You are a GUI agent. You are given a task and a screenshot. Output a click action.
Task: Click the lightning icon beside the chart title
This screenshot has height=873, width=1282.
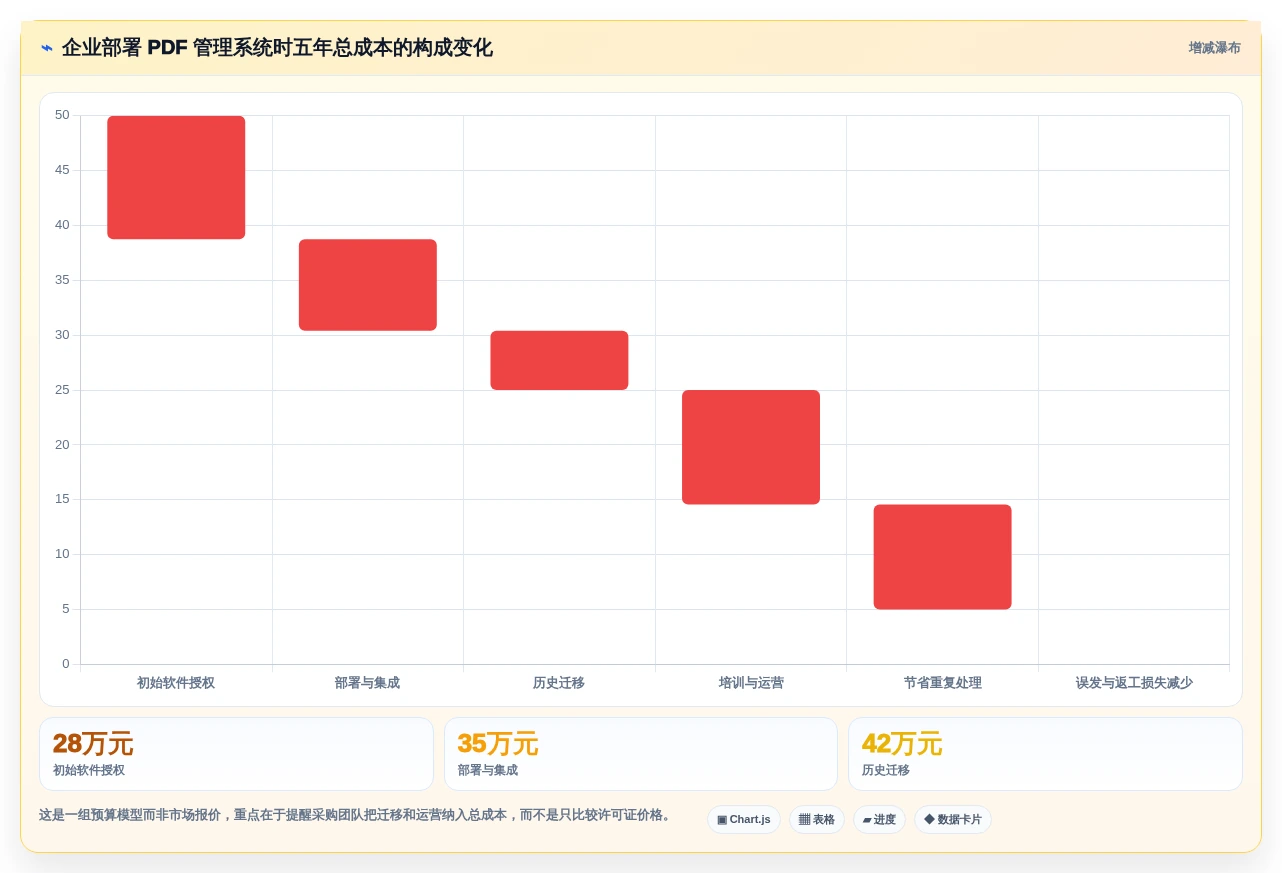point(47,48)
